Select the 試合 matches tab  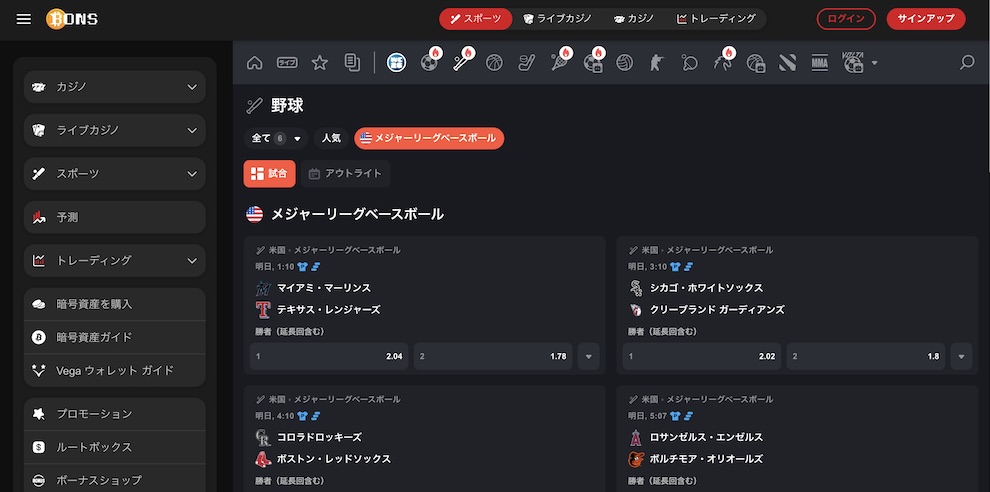coord(270,174)
